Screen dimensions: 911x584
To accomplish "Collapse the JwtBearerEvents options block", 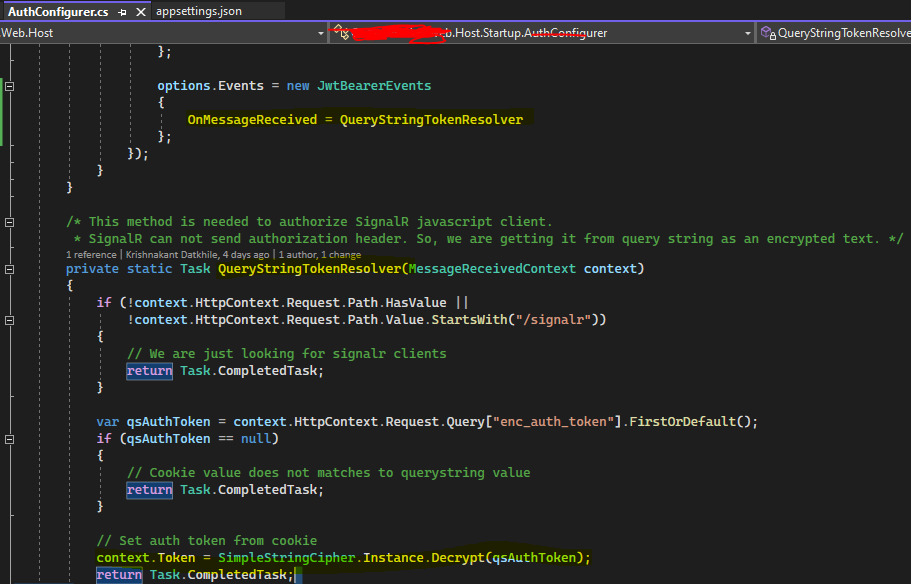I will click(8, 87).
